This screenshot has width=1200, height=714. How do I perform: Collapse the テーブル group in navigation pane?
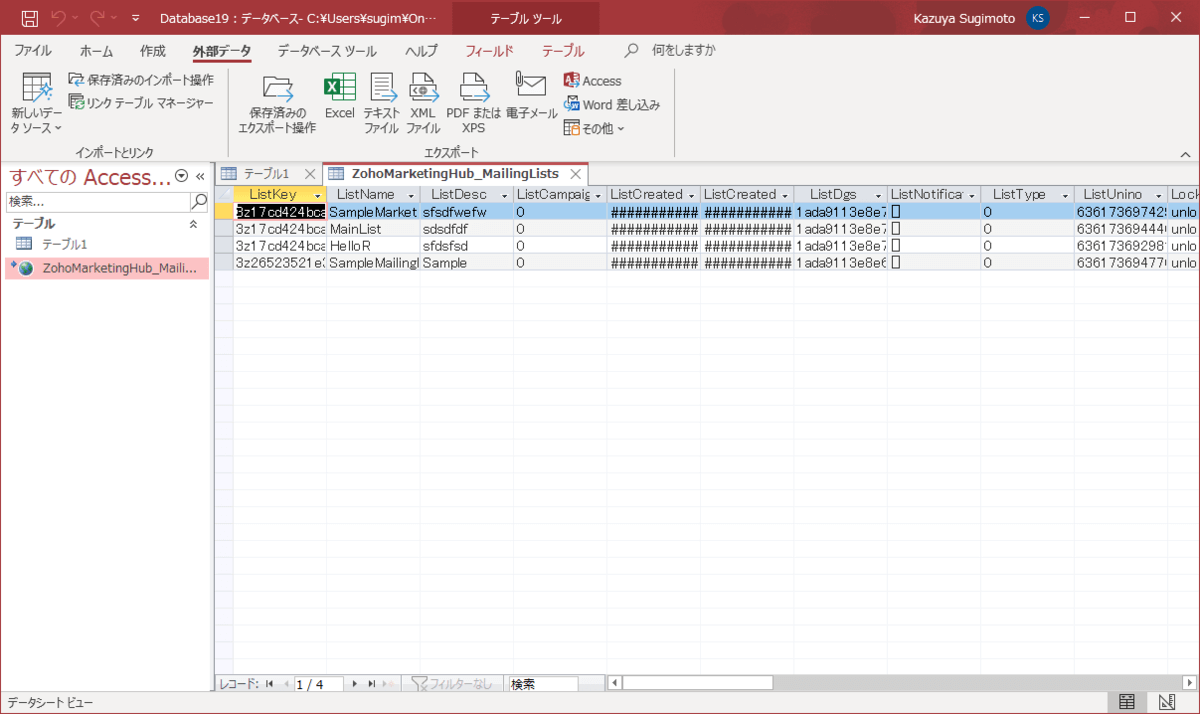(x=194, y=224)
